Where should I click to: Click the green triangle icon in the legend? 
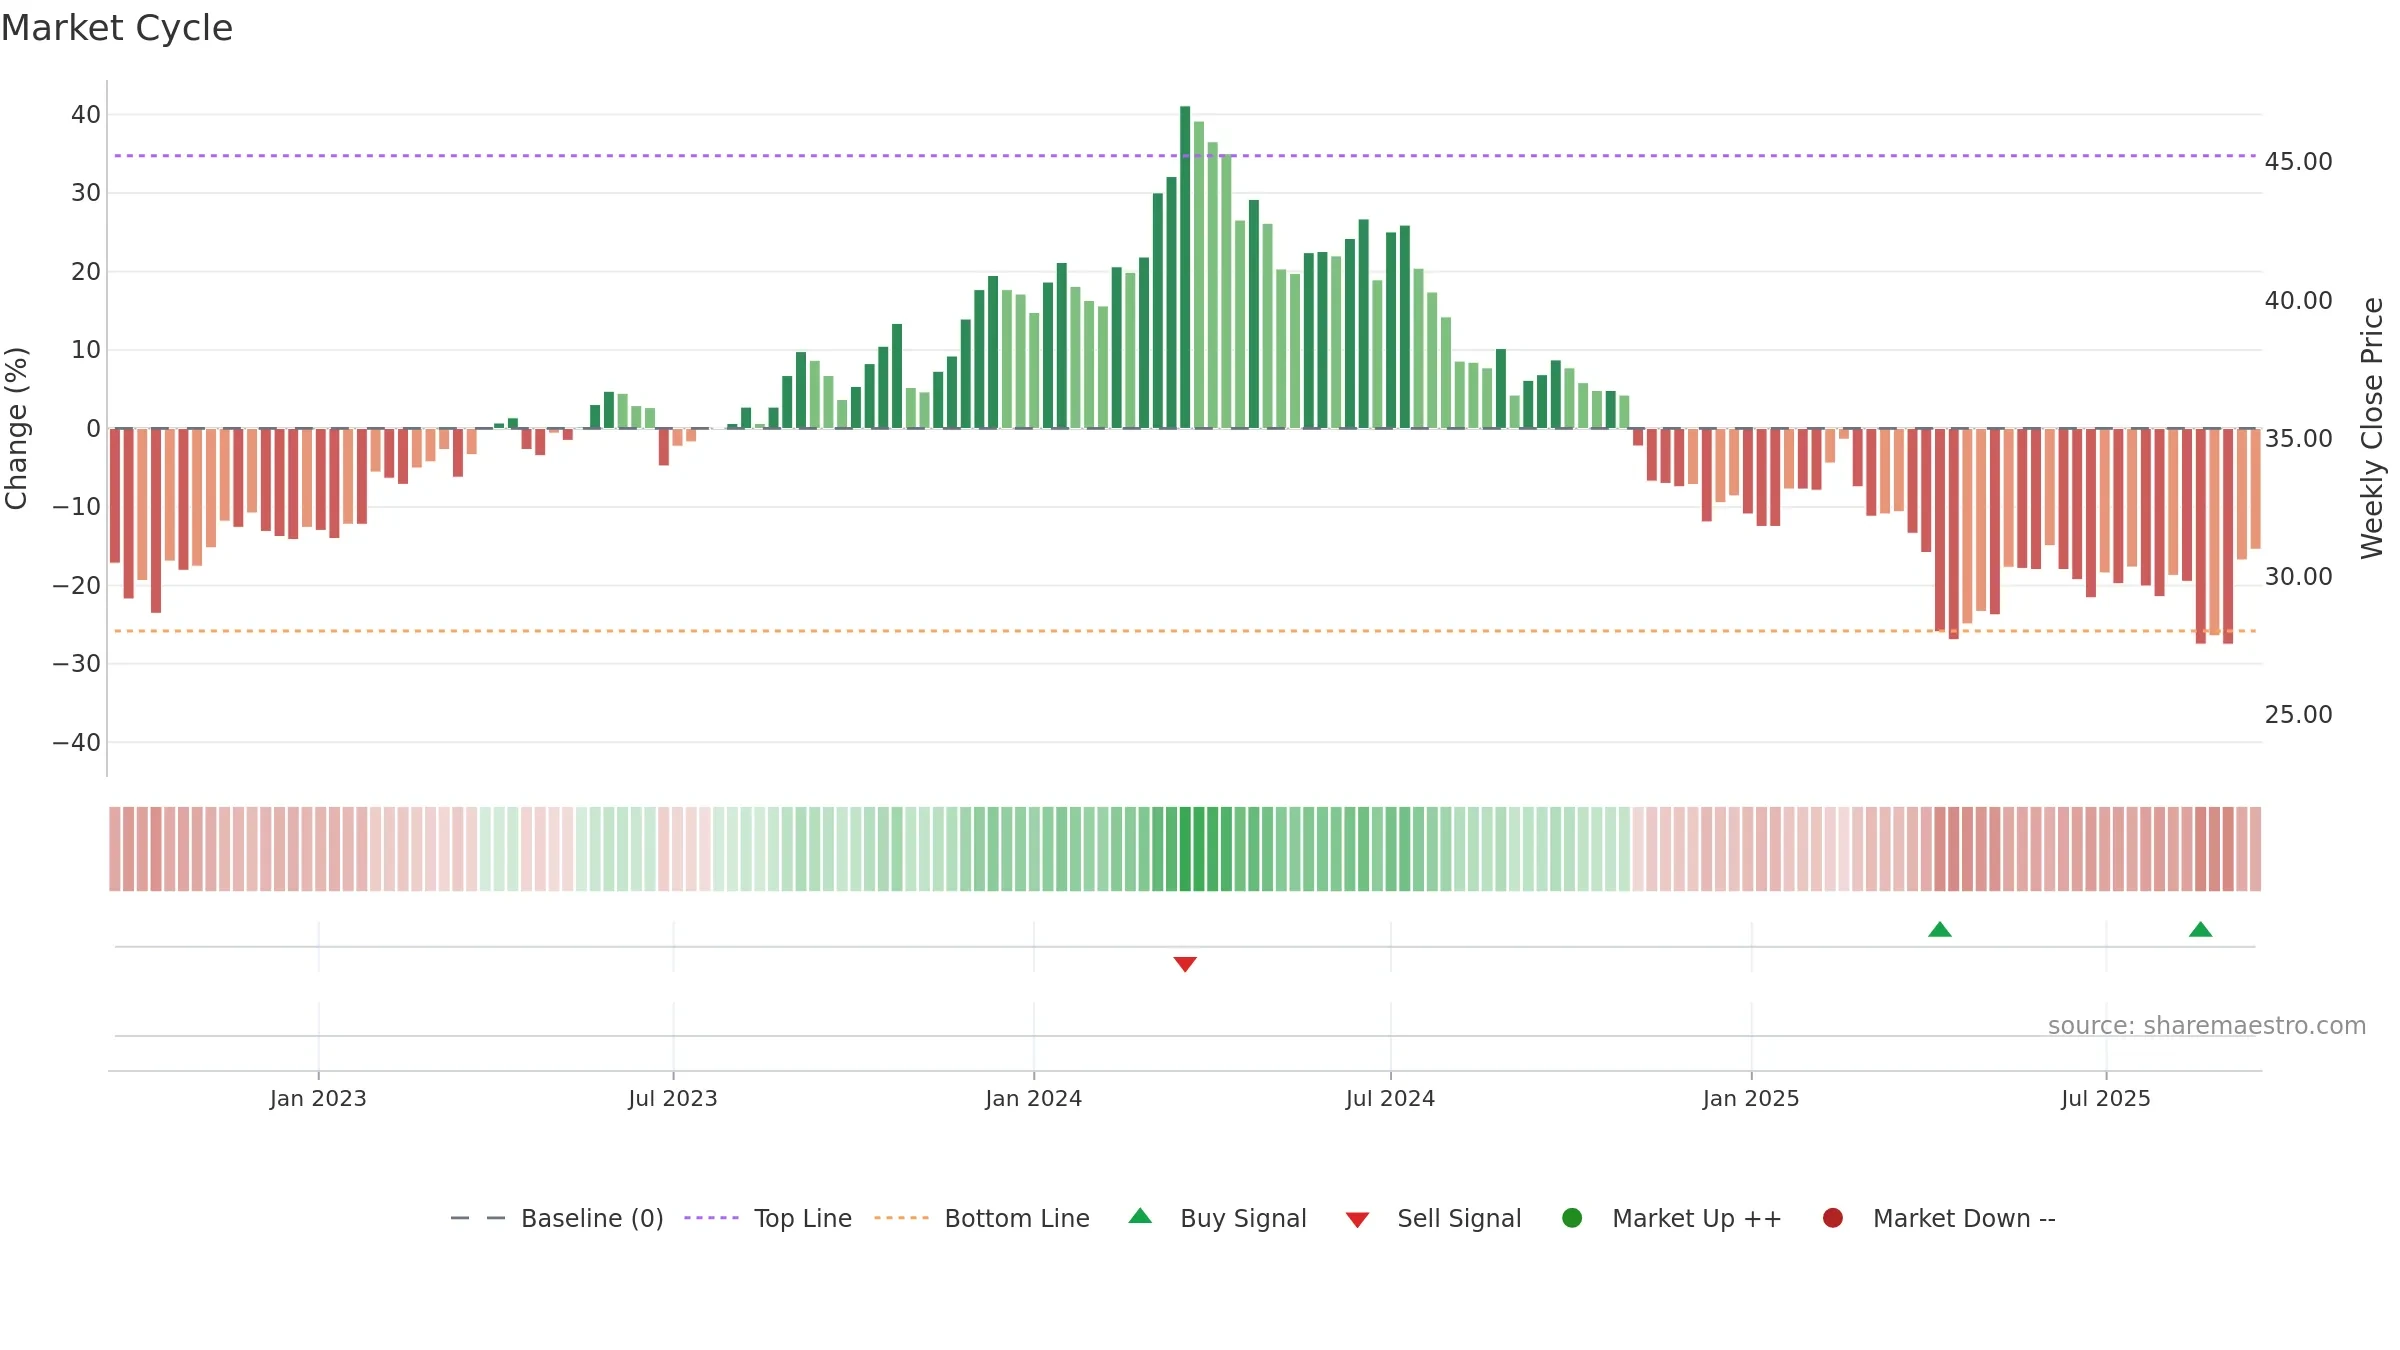[x=1140, y=1216]
